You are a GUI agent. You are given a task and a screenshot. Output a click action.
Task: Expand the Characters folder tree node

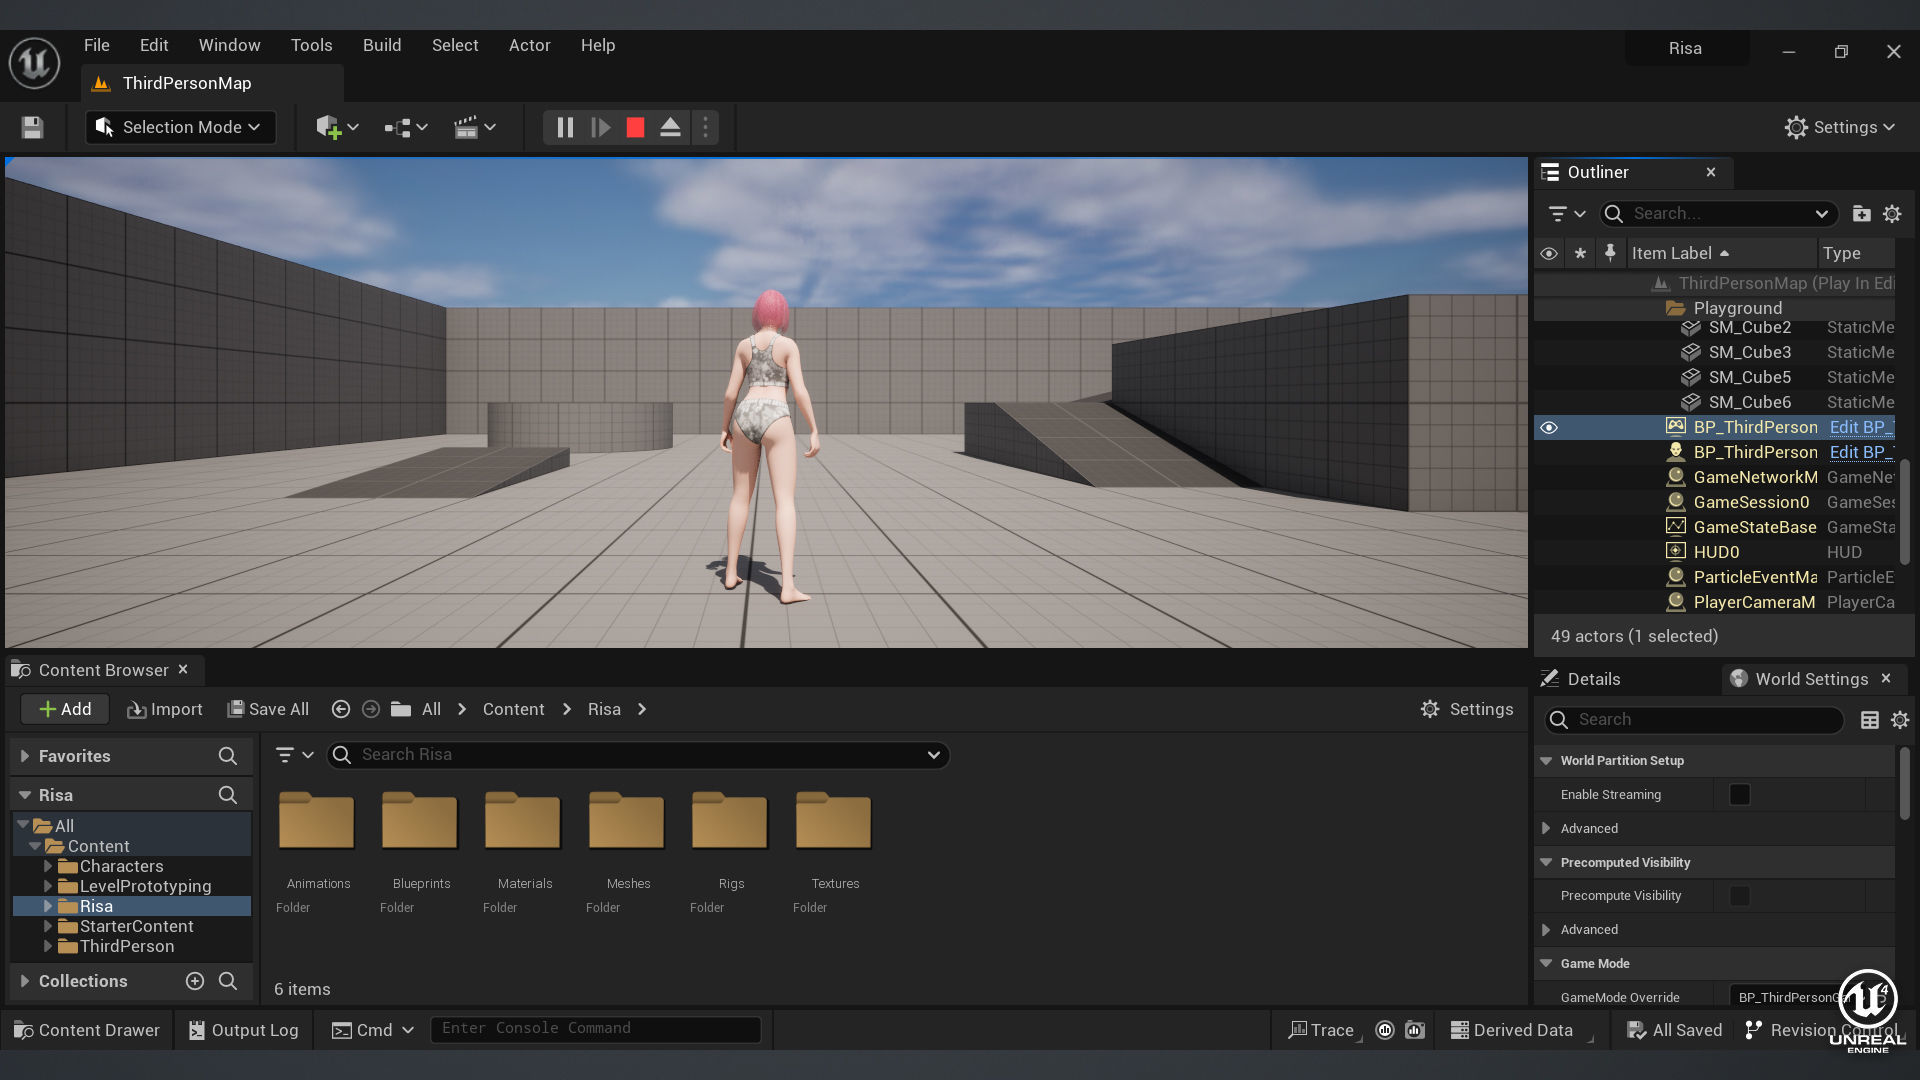[47, 866]
